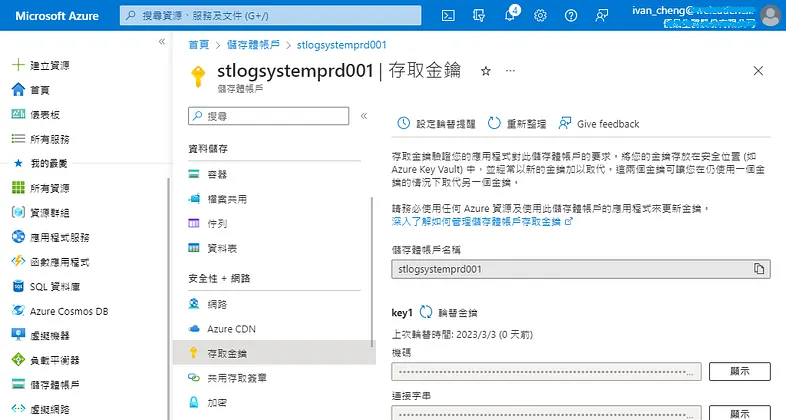Open the notifications bell
This screenshot has height=420, width=786.
510,15
